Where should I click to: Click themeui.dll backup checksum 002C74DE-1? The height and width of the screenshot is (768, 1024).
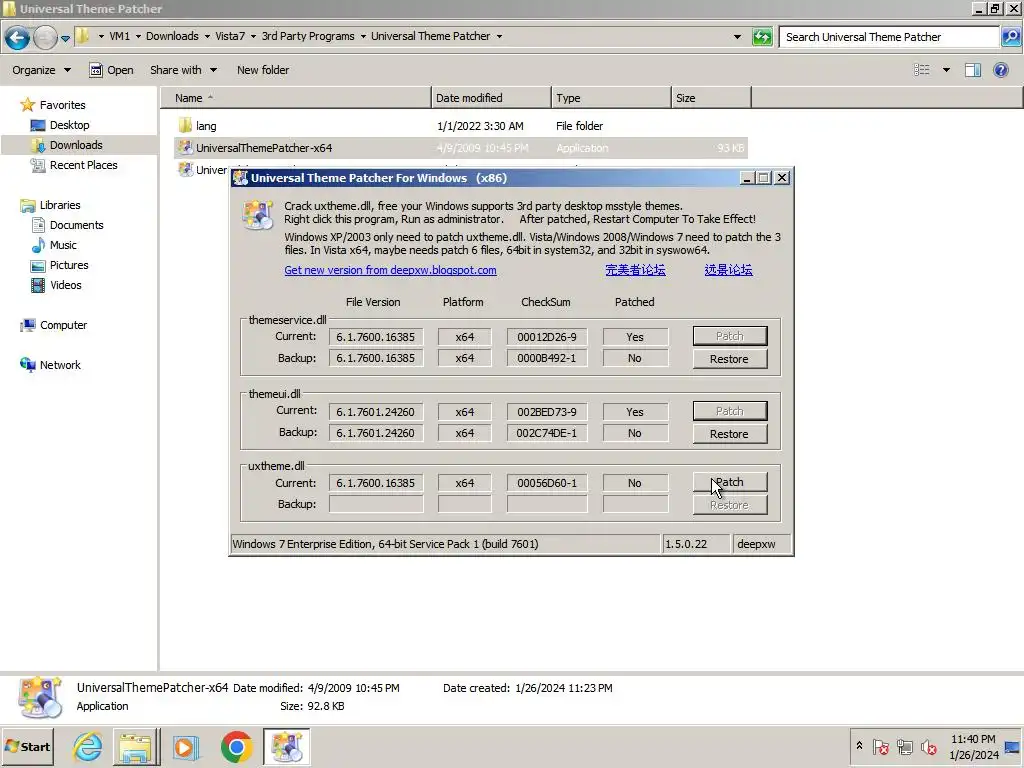(547, 434)
